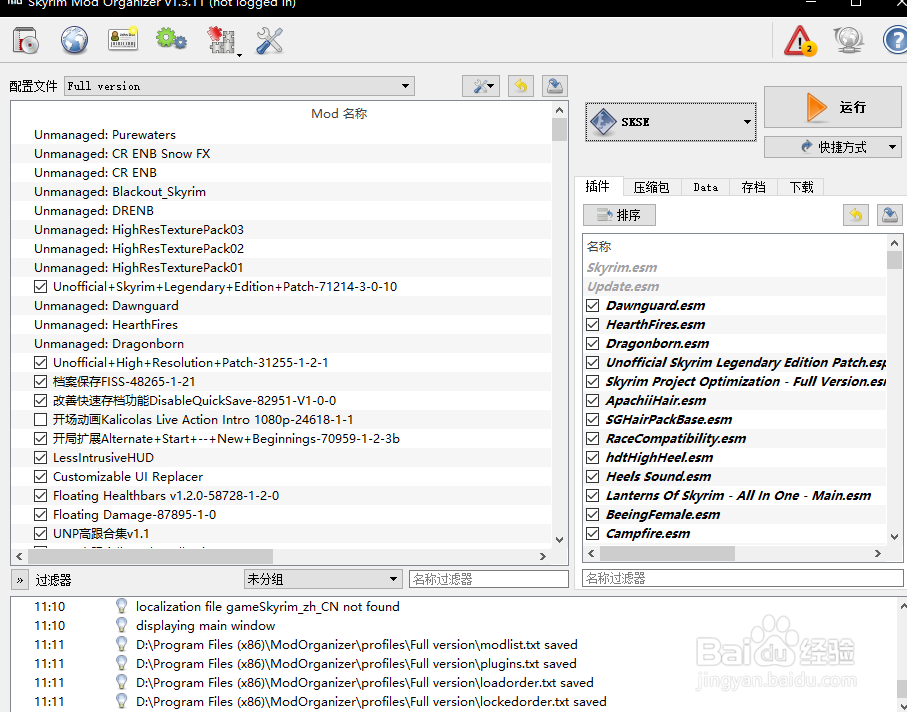
Task: Click the 名称 plugin column header
Action: (599, 246)
